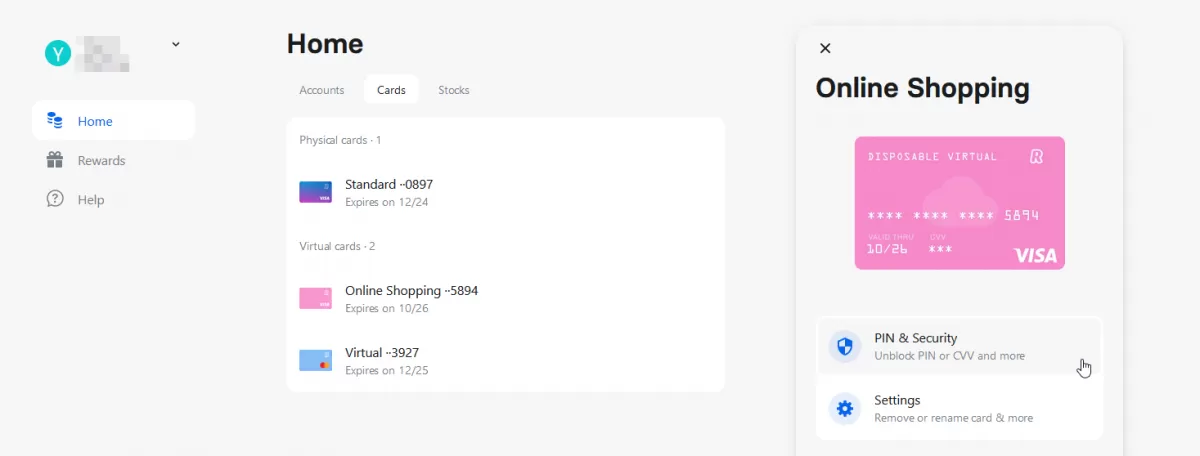The image size is (1200, 456).
Task: Click the pink Online Shopping card thumbnail
Action: [315, 298]
